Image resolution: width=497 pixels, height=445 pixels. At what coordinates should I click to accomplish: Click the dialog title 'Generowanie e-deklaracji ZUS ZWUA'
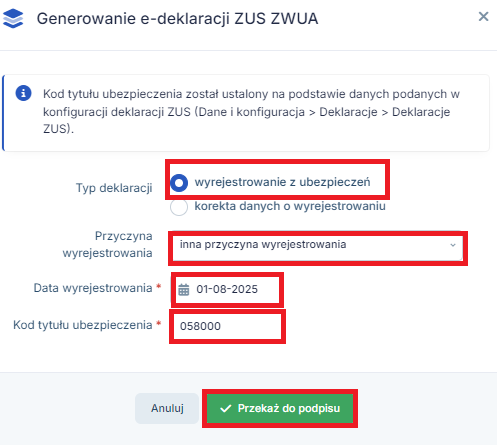177,19
